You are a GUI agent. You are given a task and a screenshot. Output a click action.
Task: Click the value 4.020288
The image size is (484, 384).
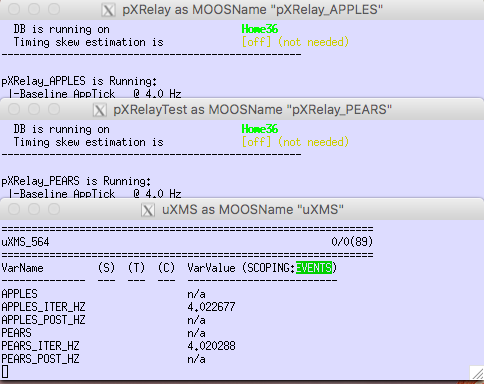click(x=211, y=346)
